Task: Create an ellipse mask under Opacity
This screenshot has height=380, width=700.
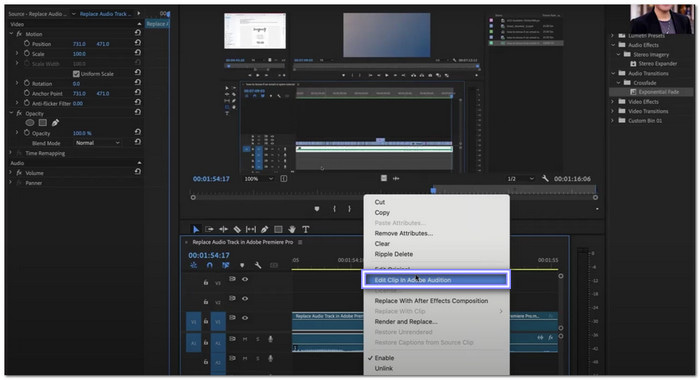Action: (x=30, y=122)
